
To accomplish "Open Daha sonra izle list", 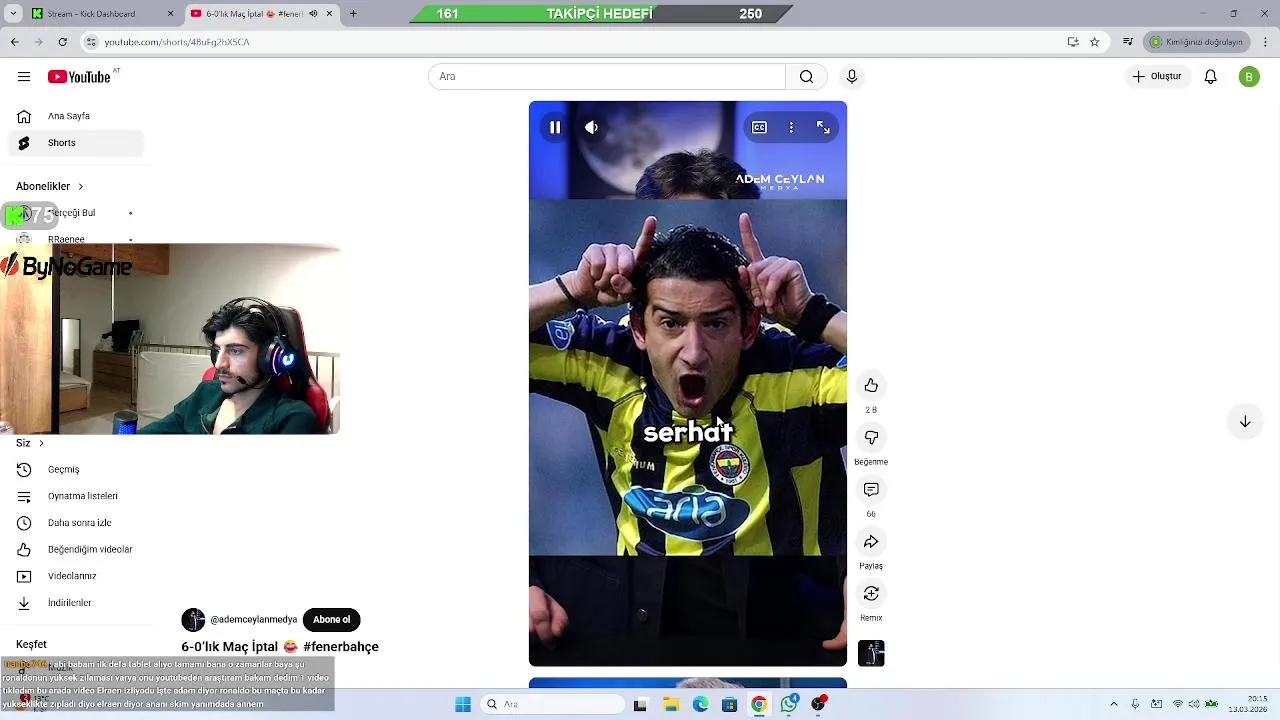I will 76,523.
